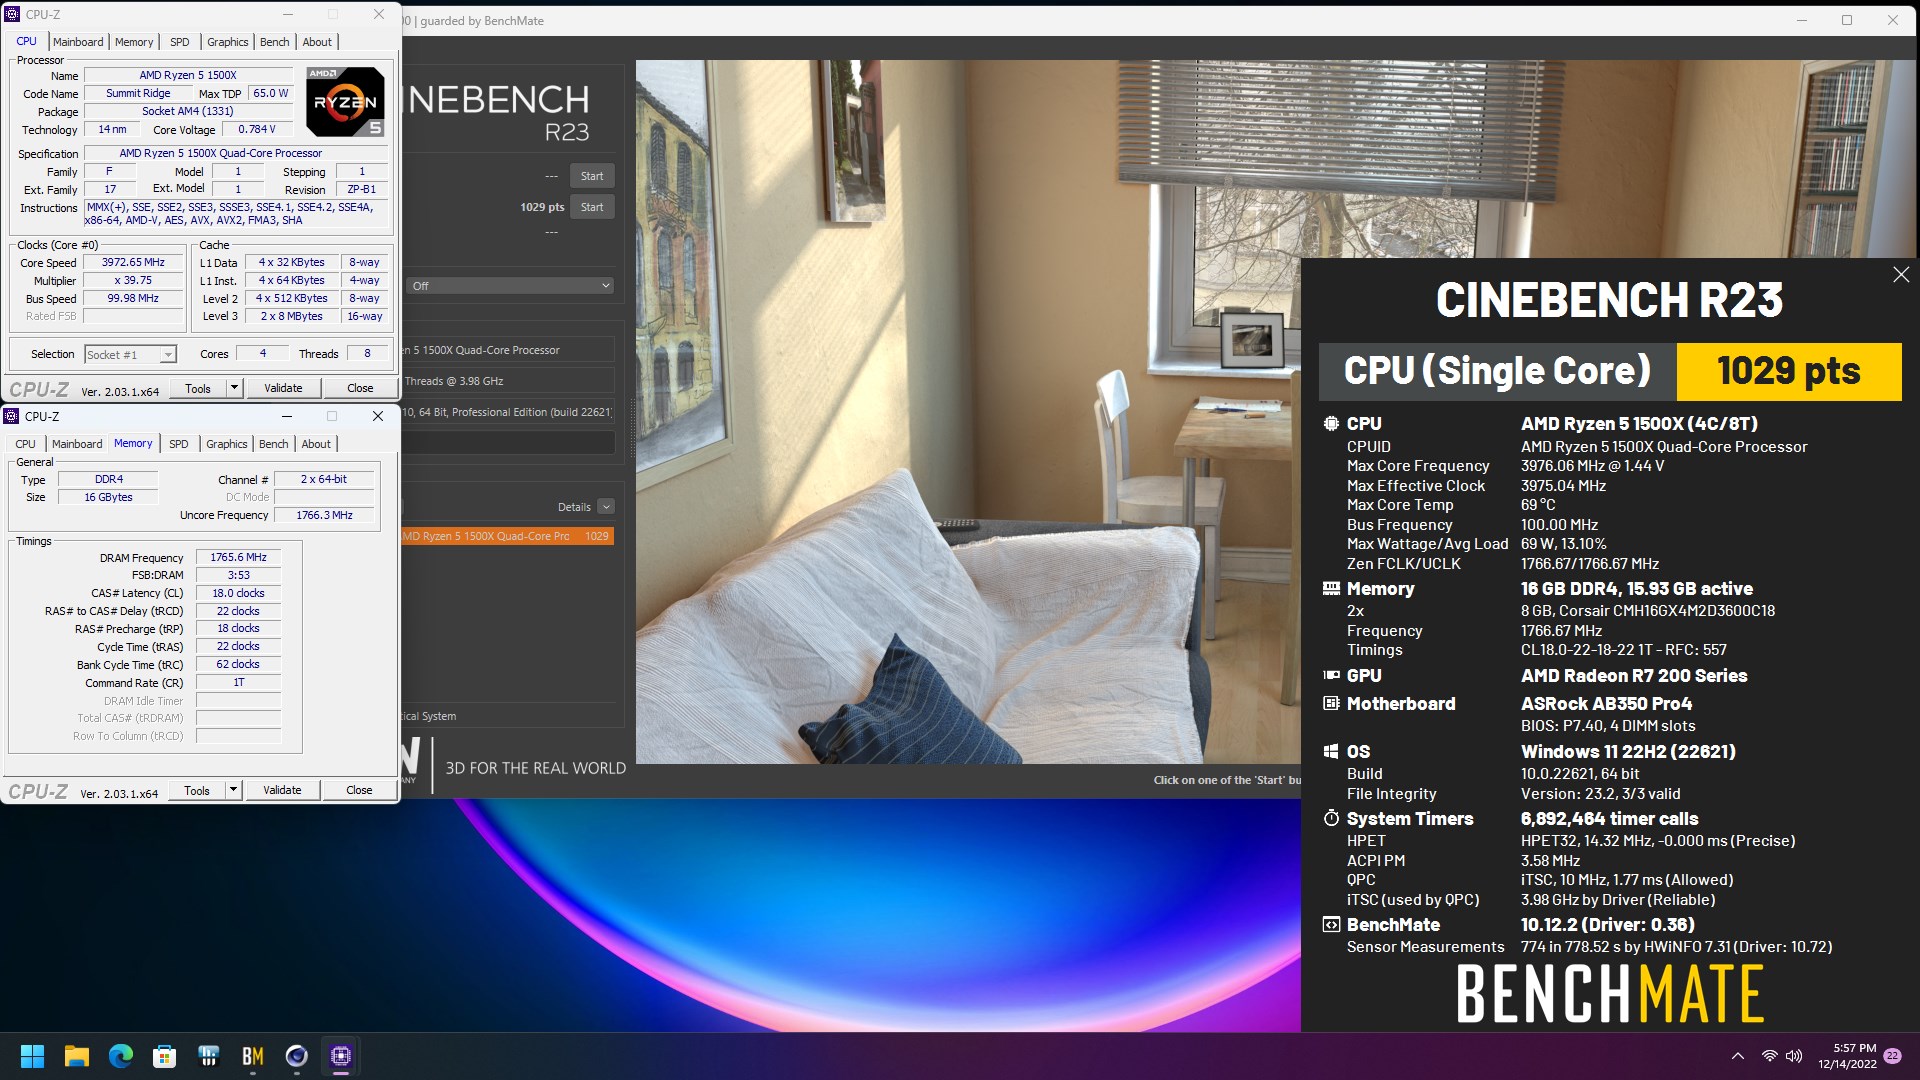
Task: Open the Windows Start menu
Action: [x=32, y=1056]
